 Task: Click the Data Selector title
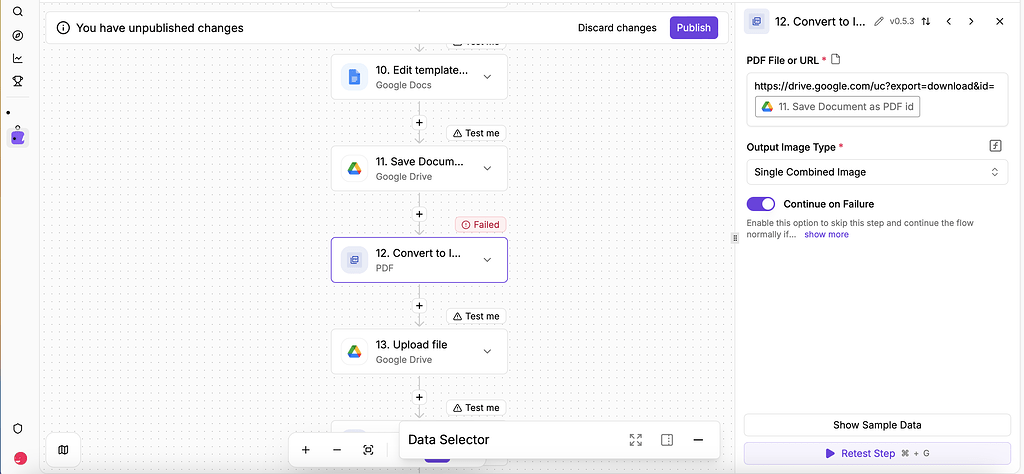coord(449,440)
